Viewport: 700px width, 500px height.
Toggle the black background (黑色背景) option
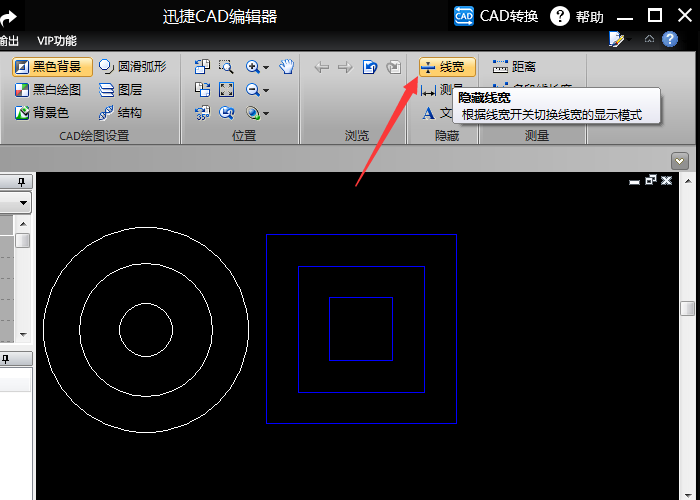53,67
